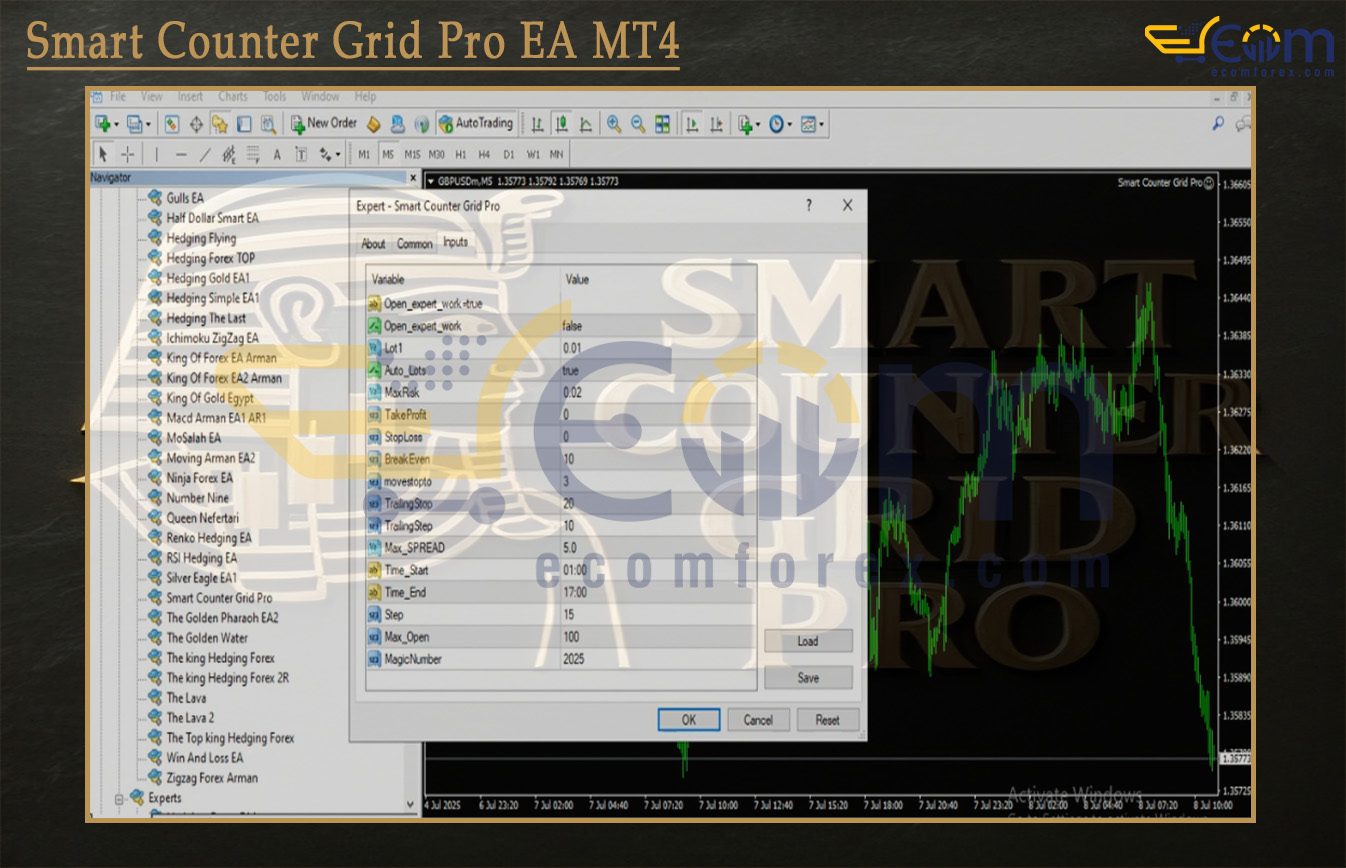Screen dimensions: 1346x868
Task: Click the Load button
Action: 808,642
